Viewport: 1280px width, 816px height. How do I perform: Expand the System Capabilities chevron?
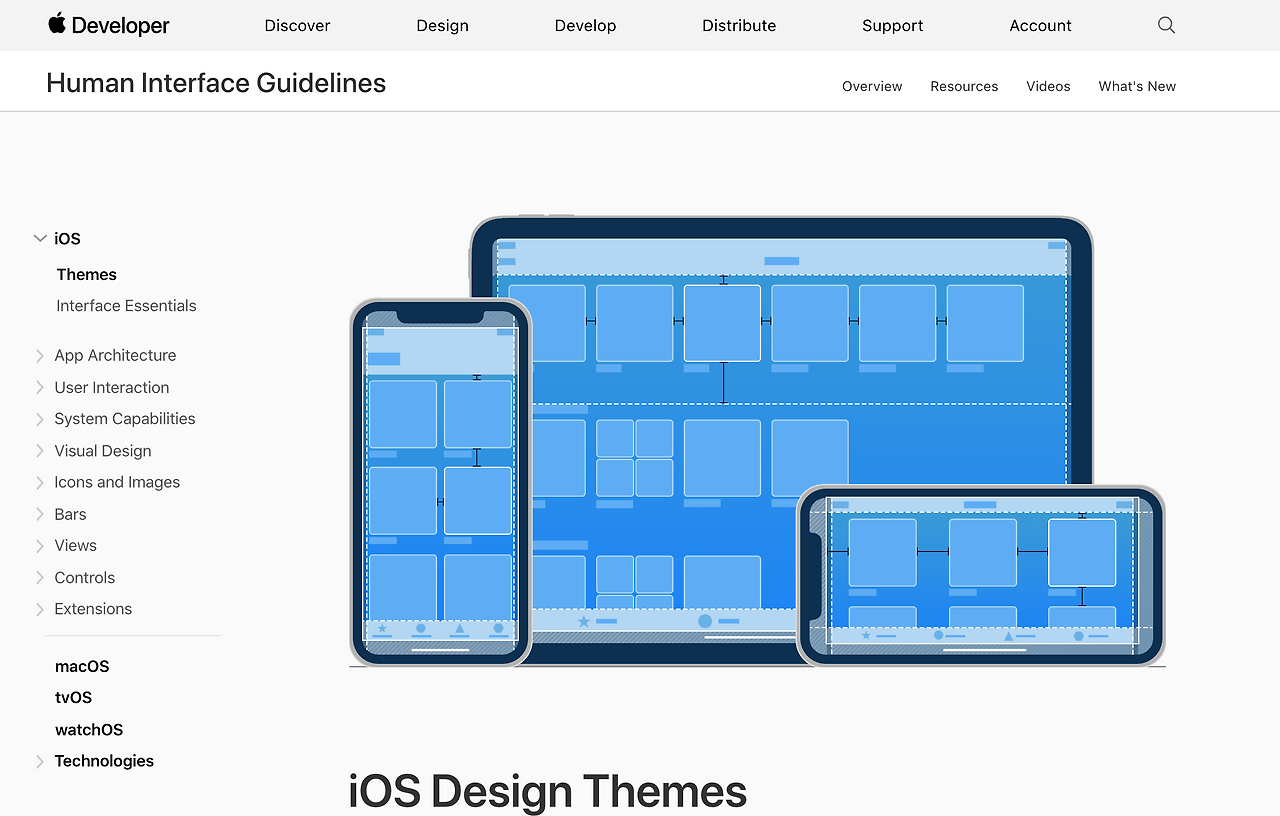coord(40,419)
